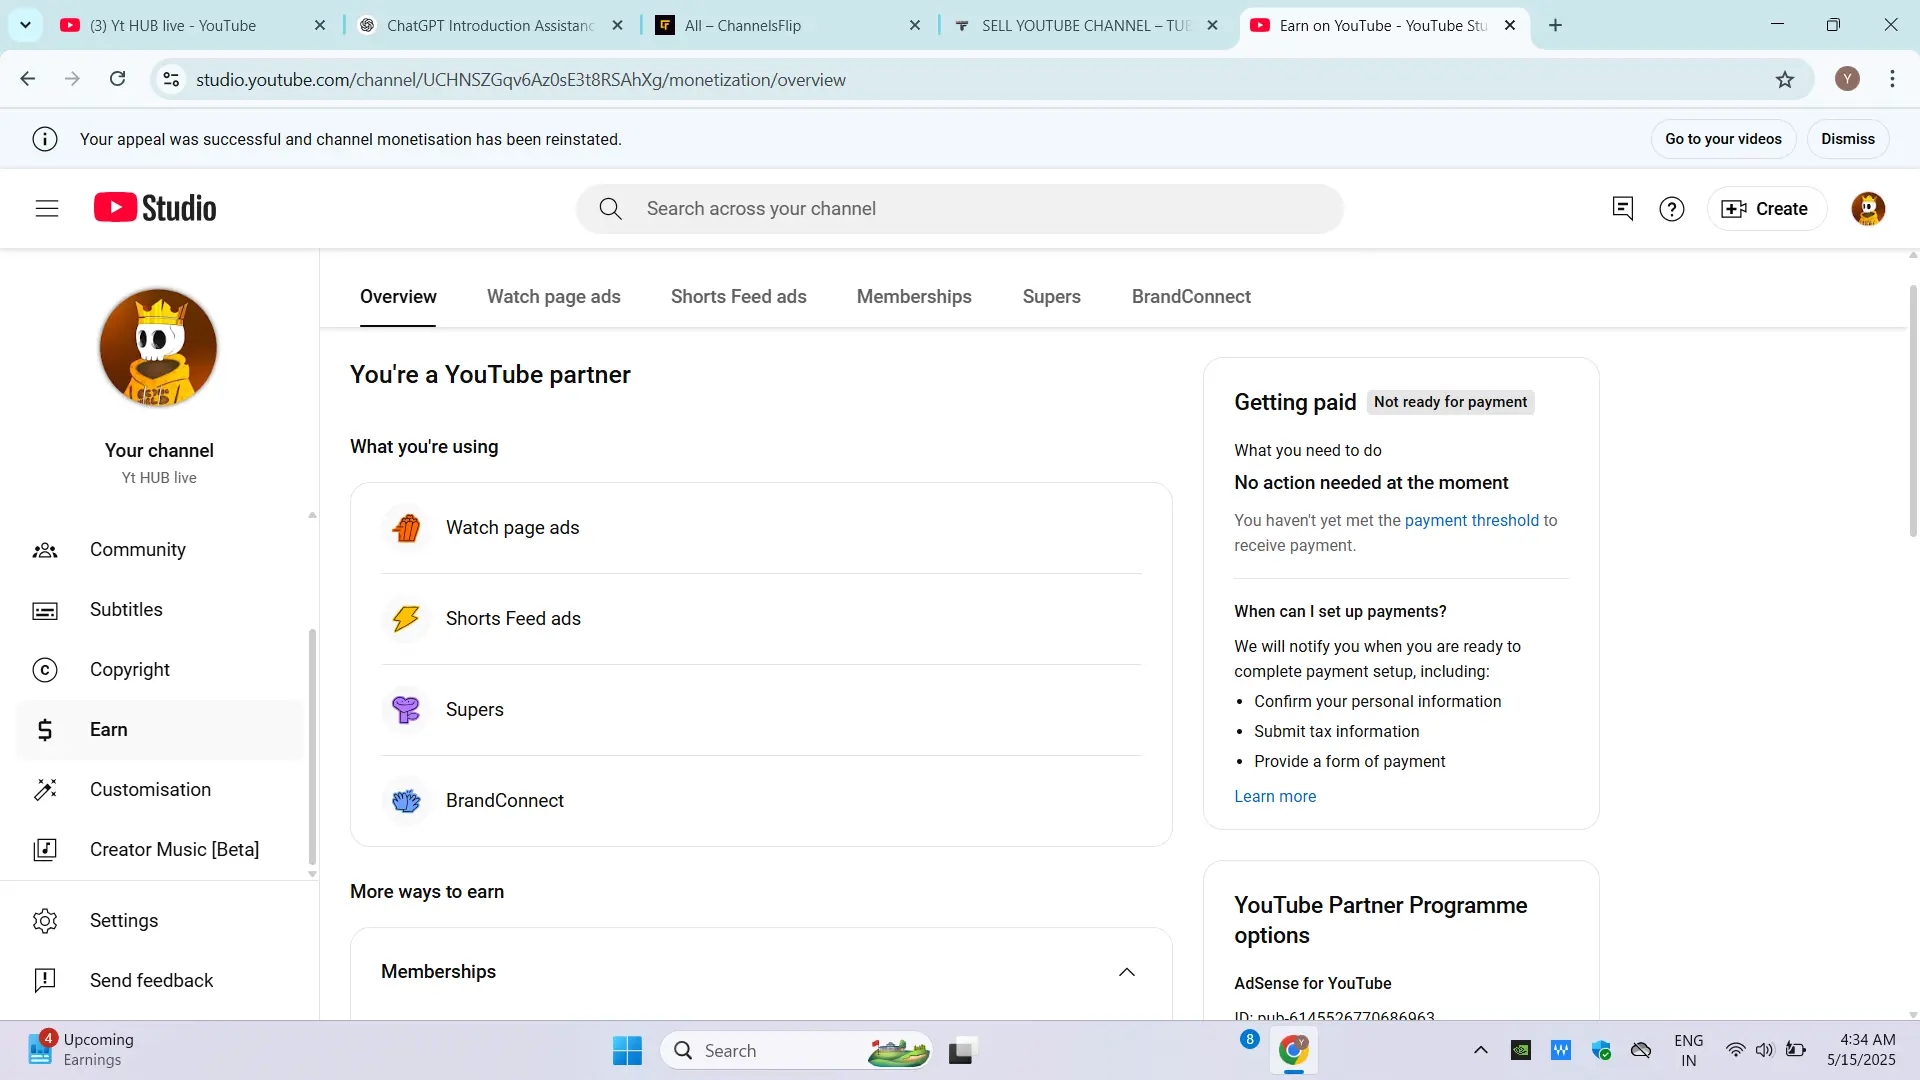Switch to SELL YOUTUBE CHANNEL tab

click(x=1085, y=25)
